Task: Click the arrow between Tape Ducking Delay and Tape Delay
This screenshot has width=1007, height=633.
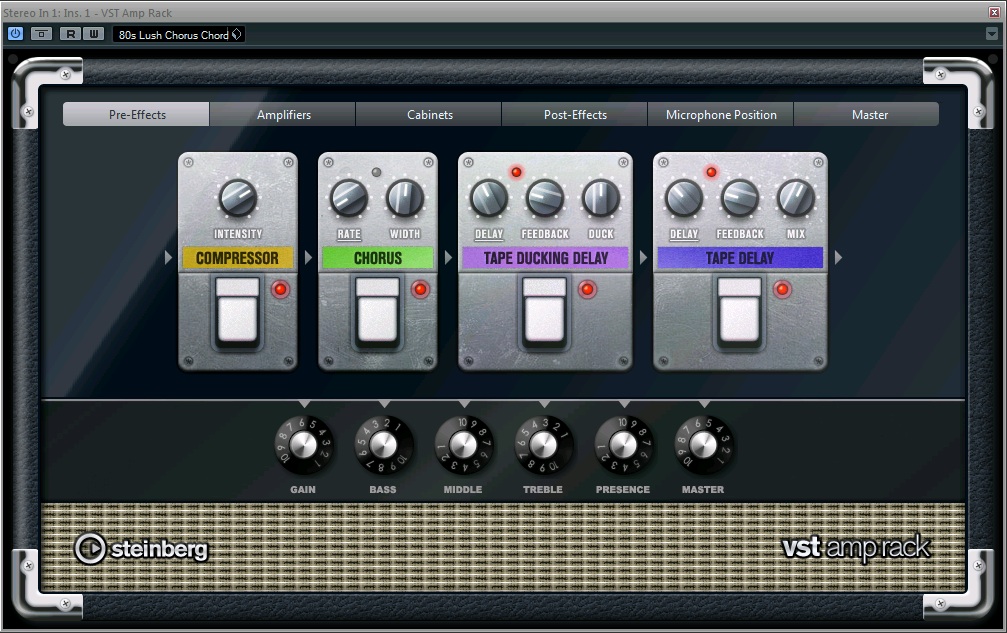Action: coord(643,257)
